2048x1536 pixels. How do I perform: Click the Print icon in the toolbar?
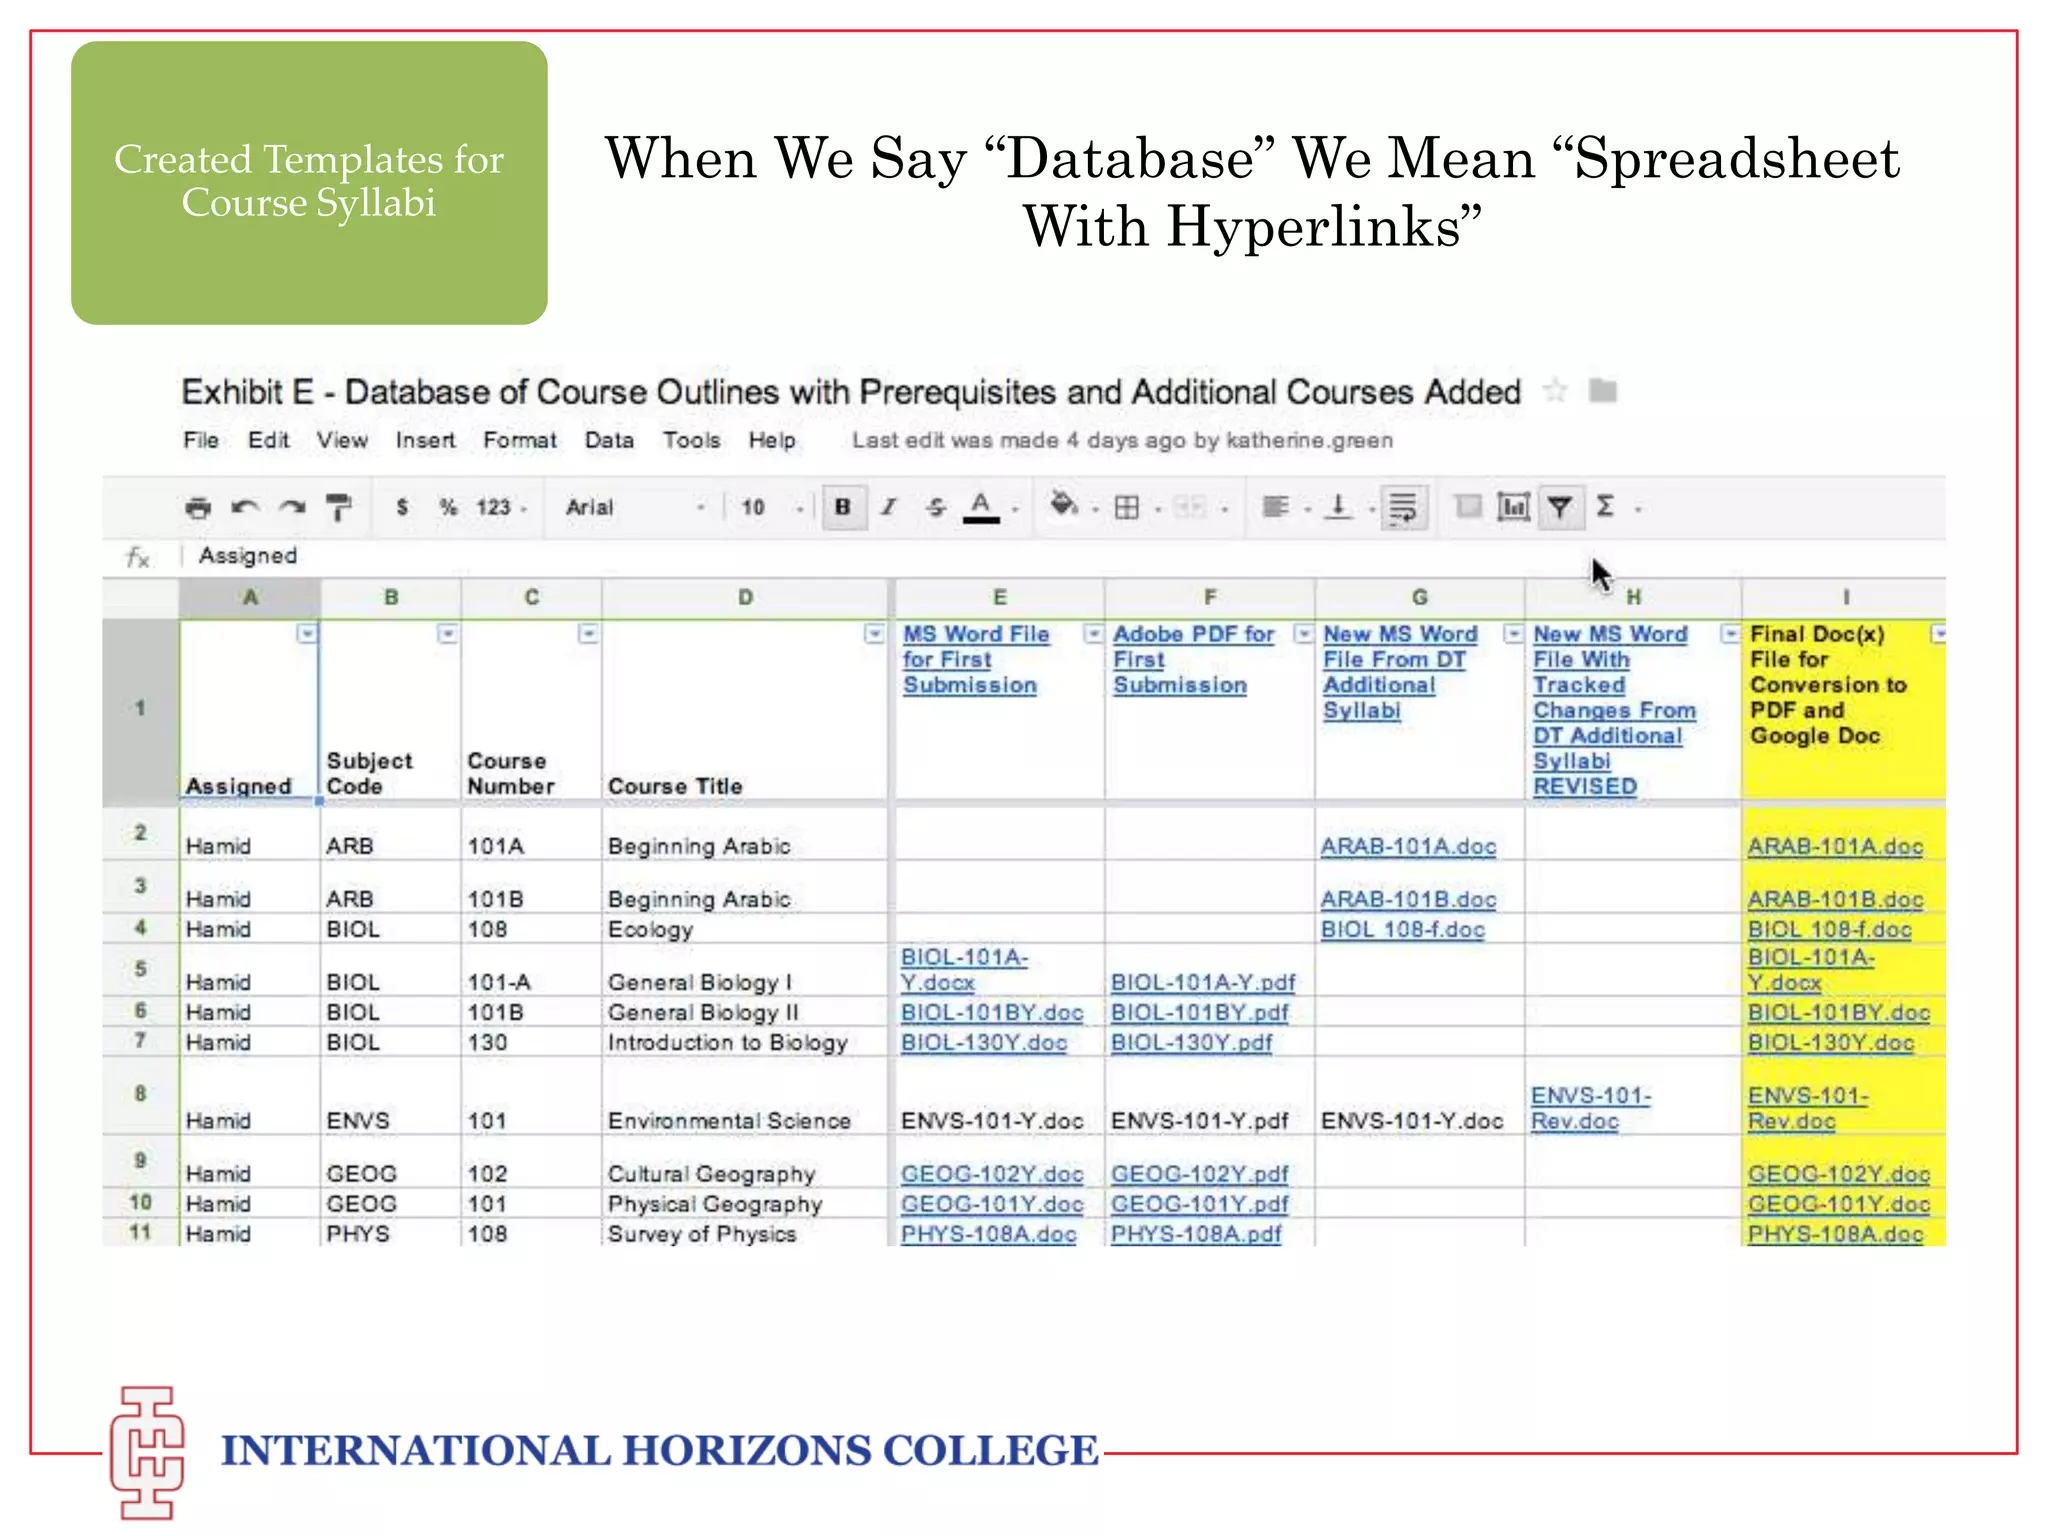198,508
